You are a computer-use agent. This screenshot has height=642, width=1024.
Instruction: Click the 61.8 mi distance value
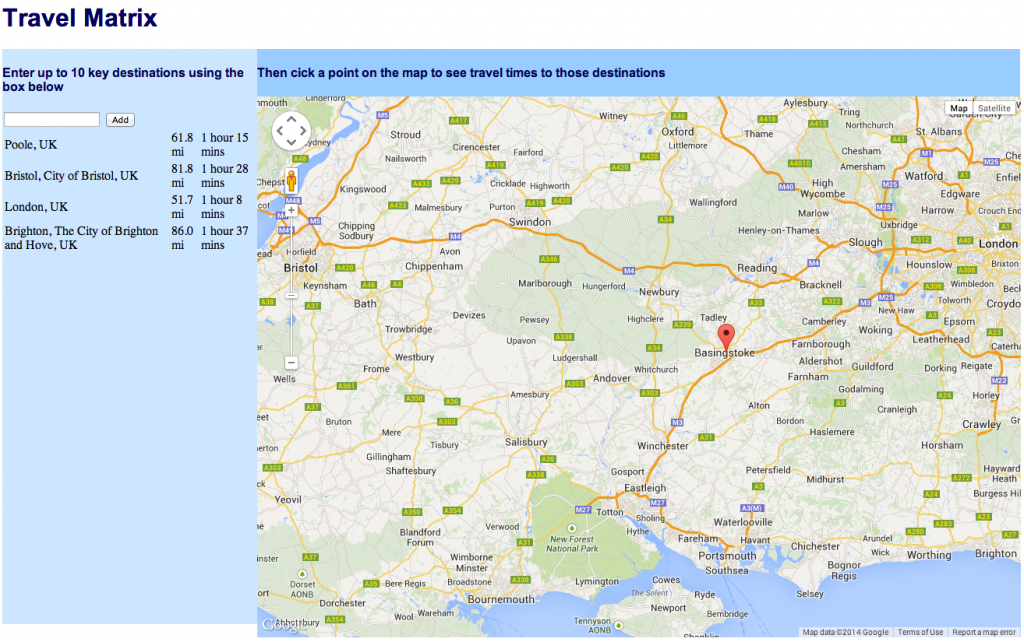pos(182,144)
